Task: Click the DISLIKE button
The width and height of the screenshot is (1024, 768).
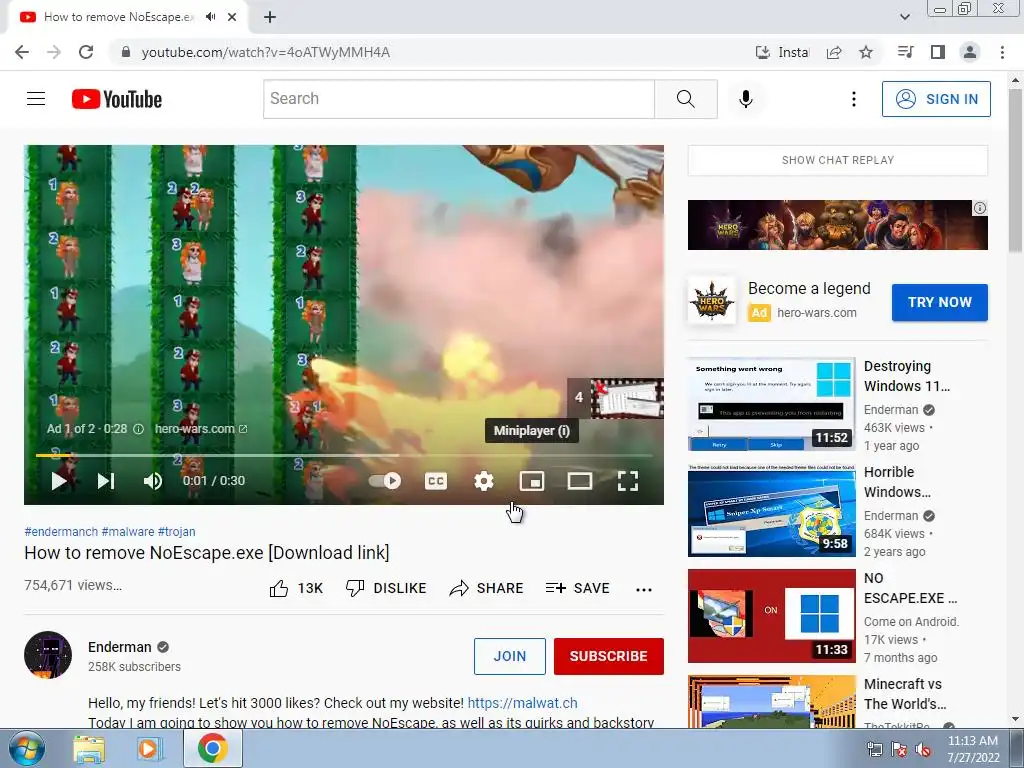Action: pyautogui.click(x=386, y=588)
